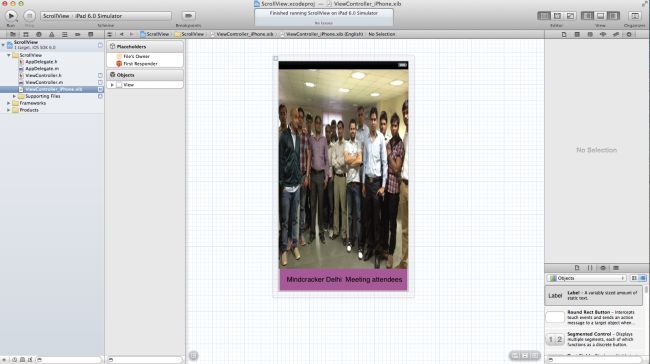Viewport: 650px width, 364px height.
Task: Select File's Owner placeholder
Action: [145, 56]
